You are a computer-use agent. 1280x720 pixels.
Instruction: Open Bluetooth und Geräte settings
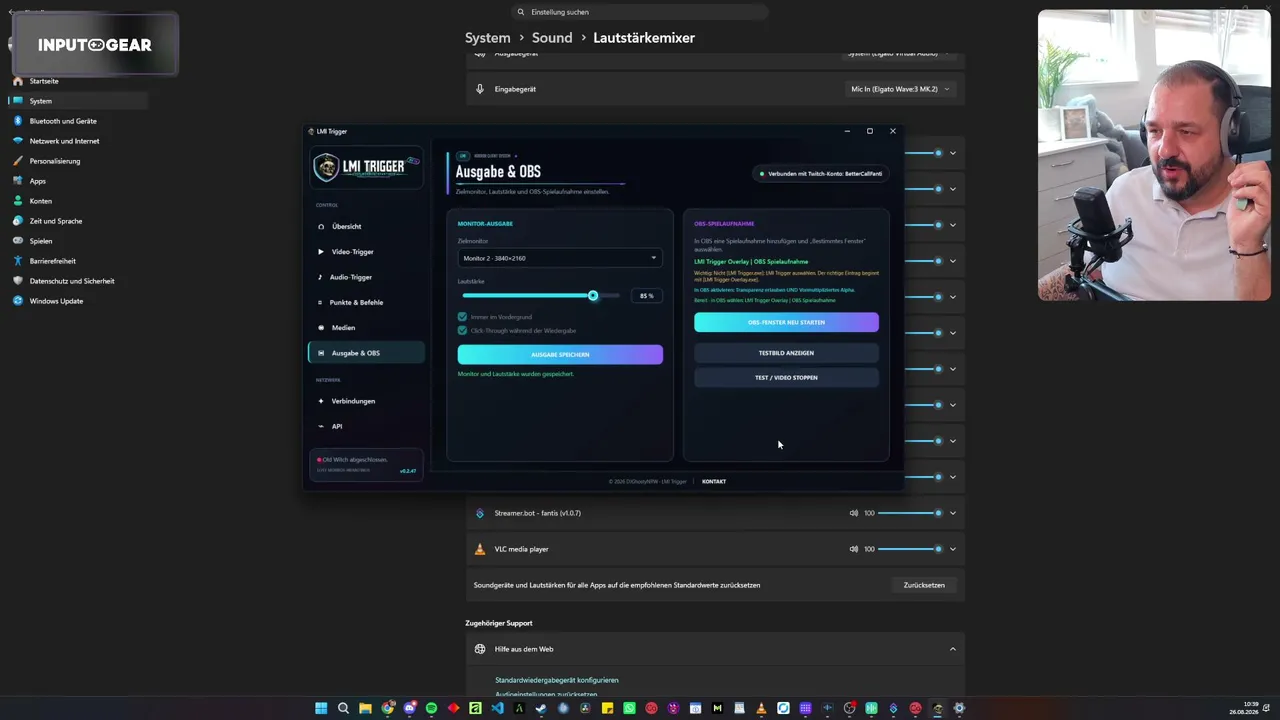pos(78,121)
